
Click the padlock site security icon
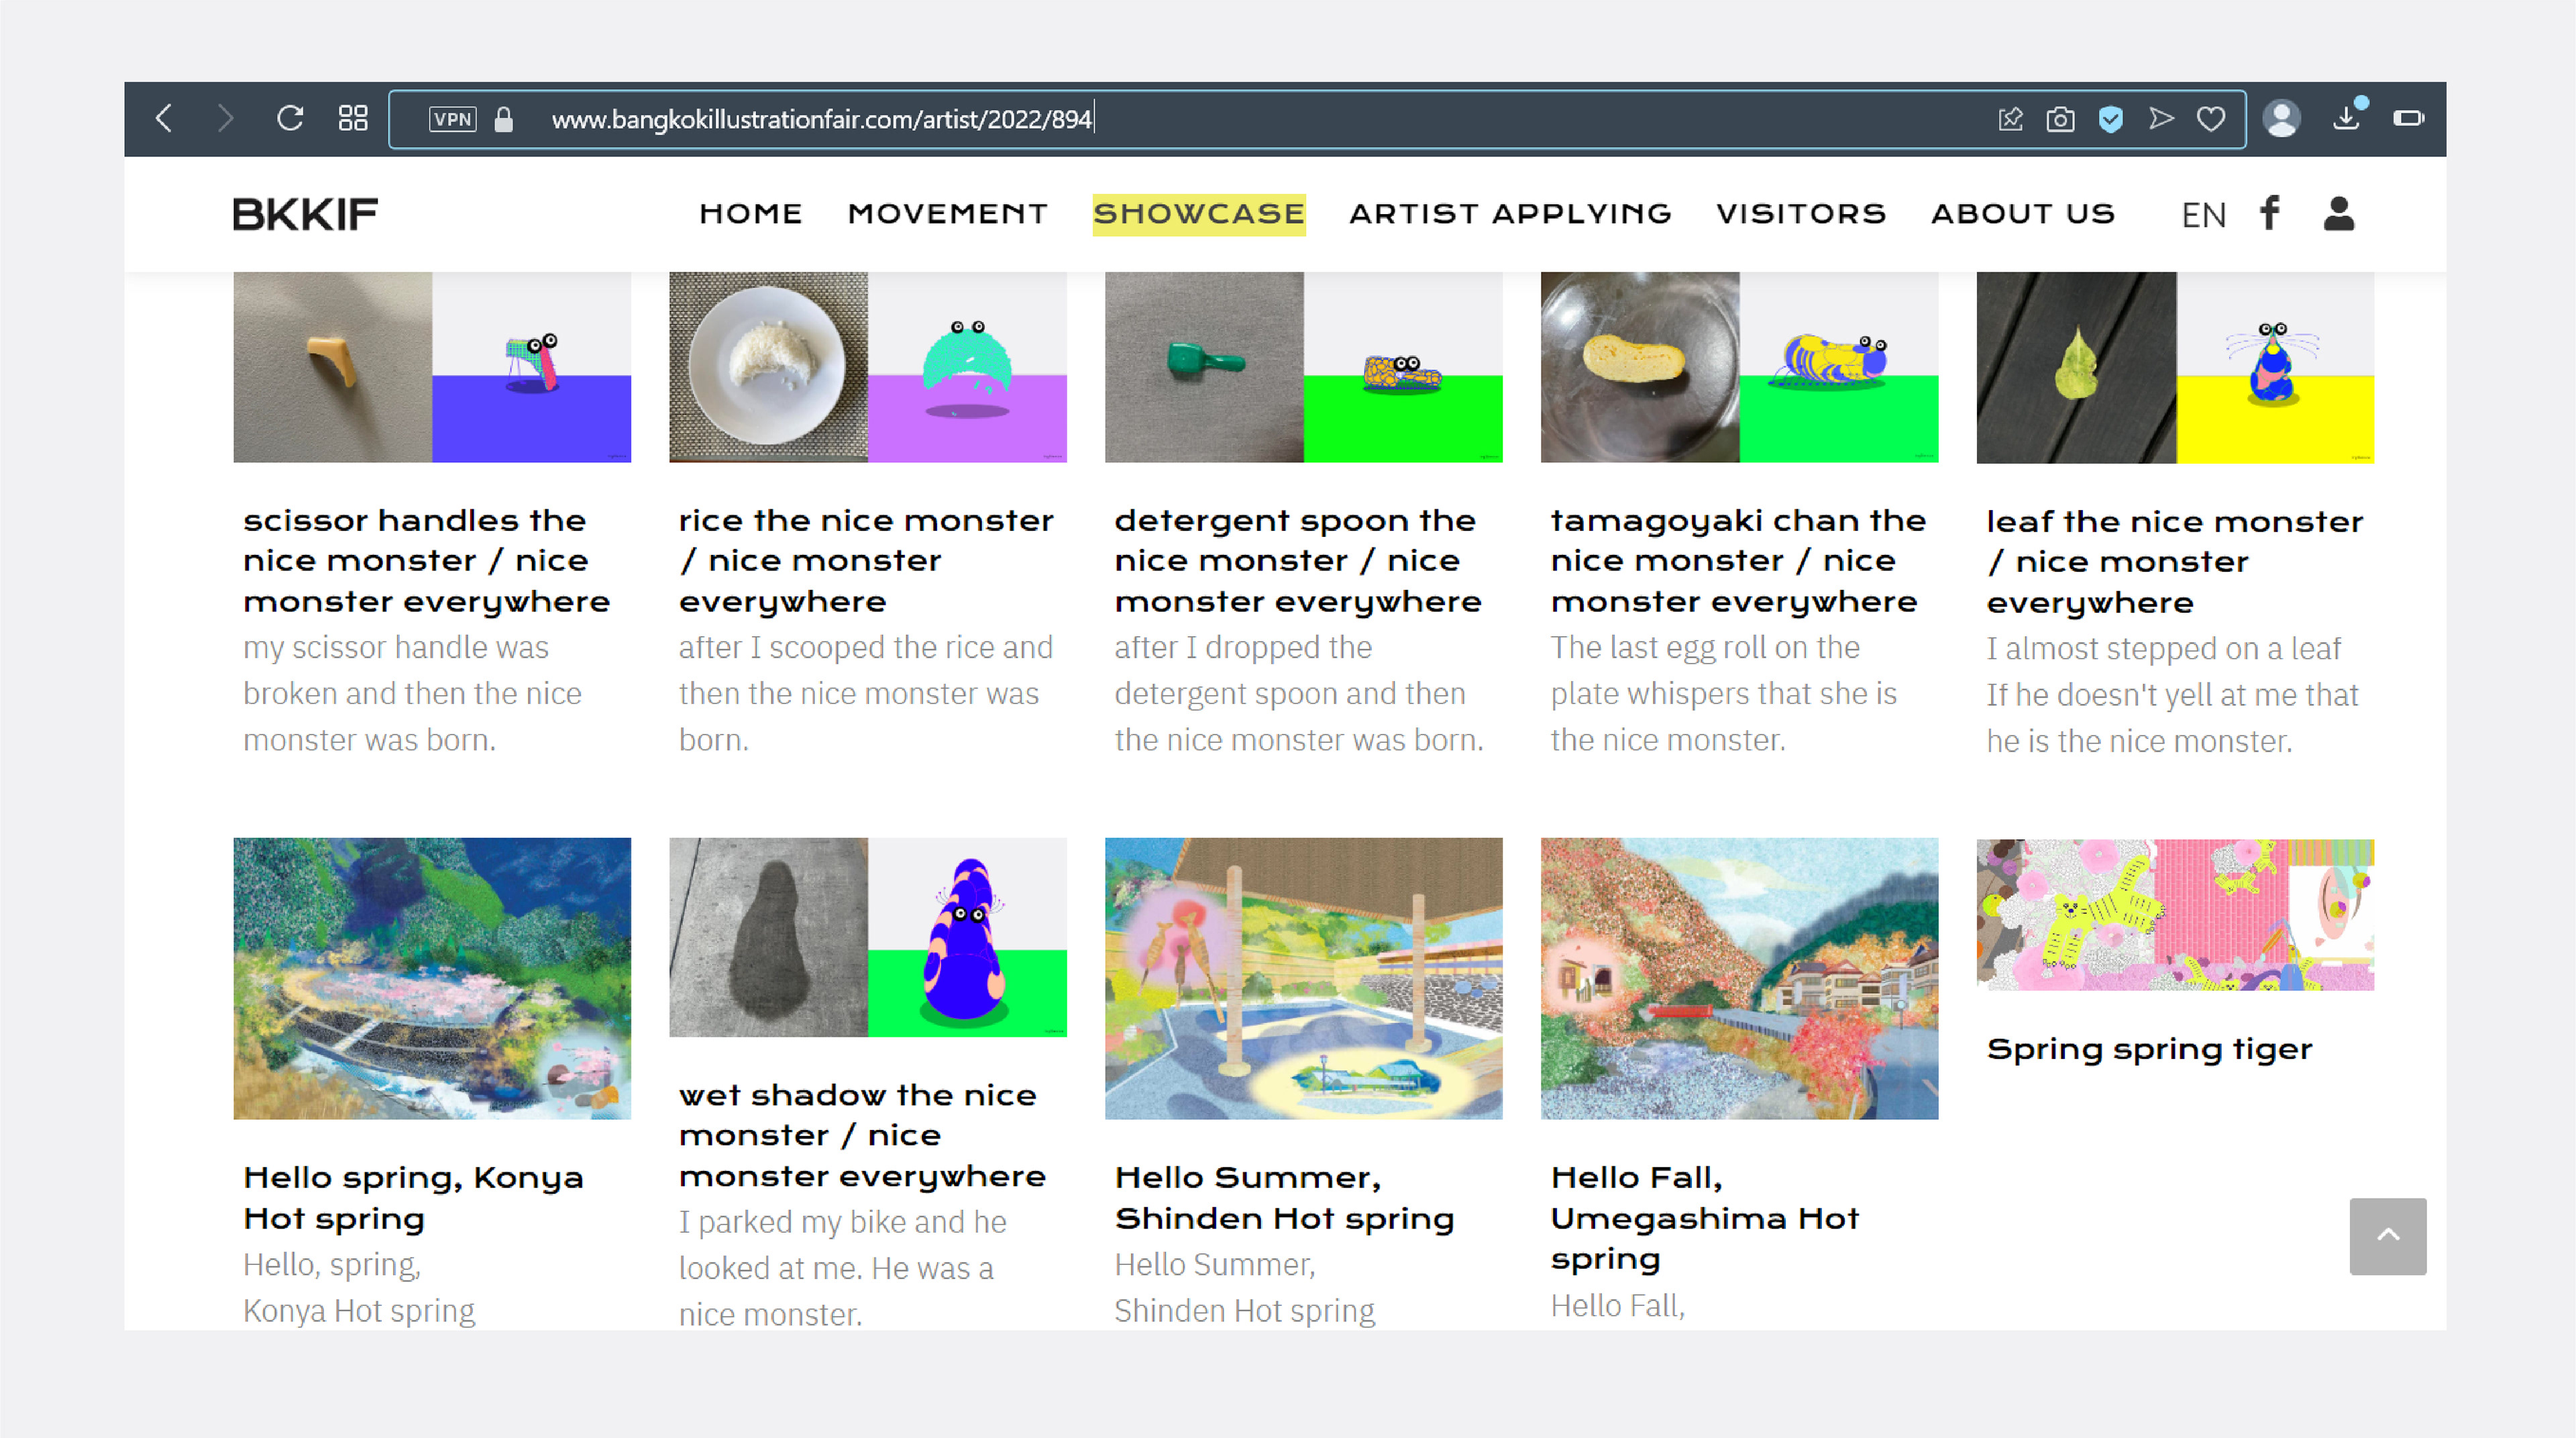(x=504, y=119)
